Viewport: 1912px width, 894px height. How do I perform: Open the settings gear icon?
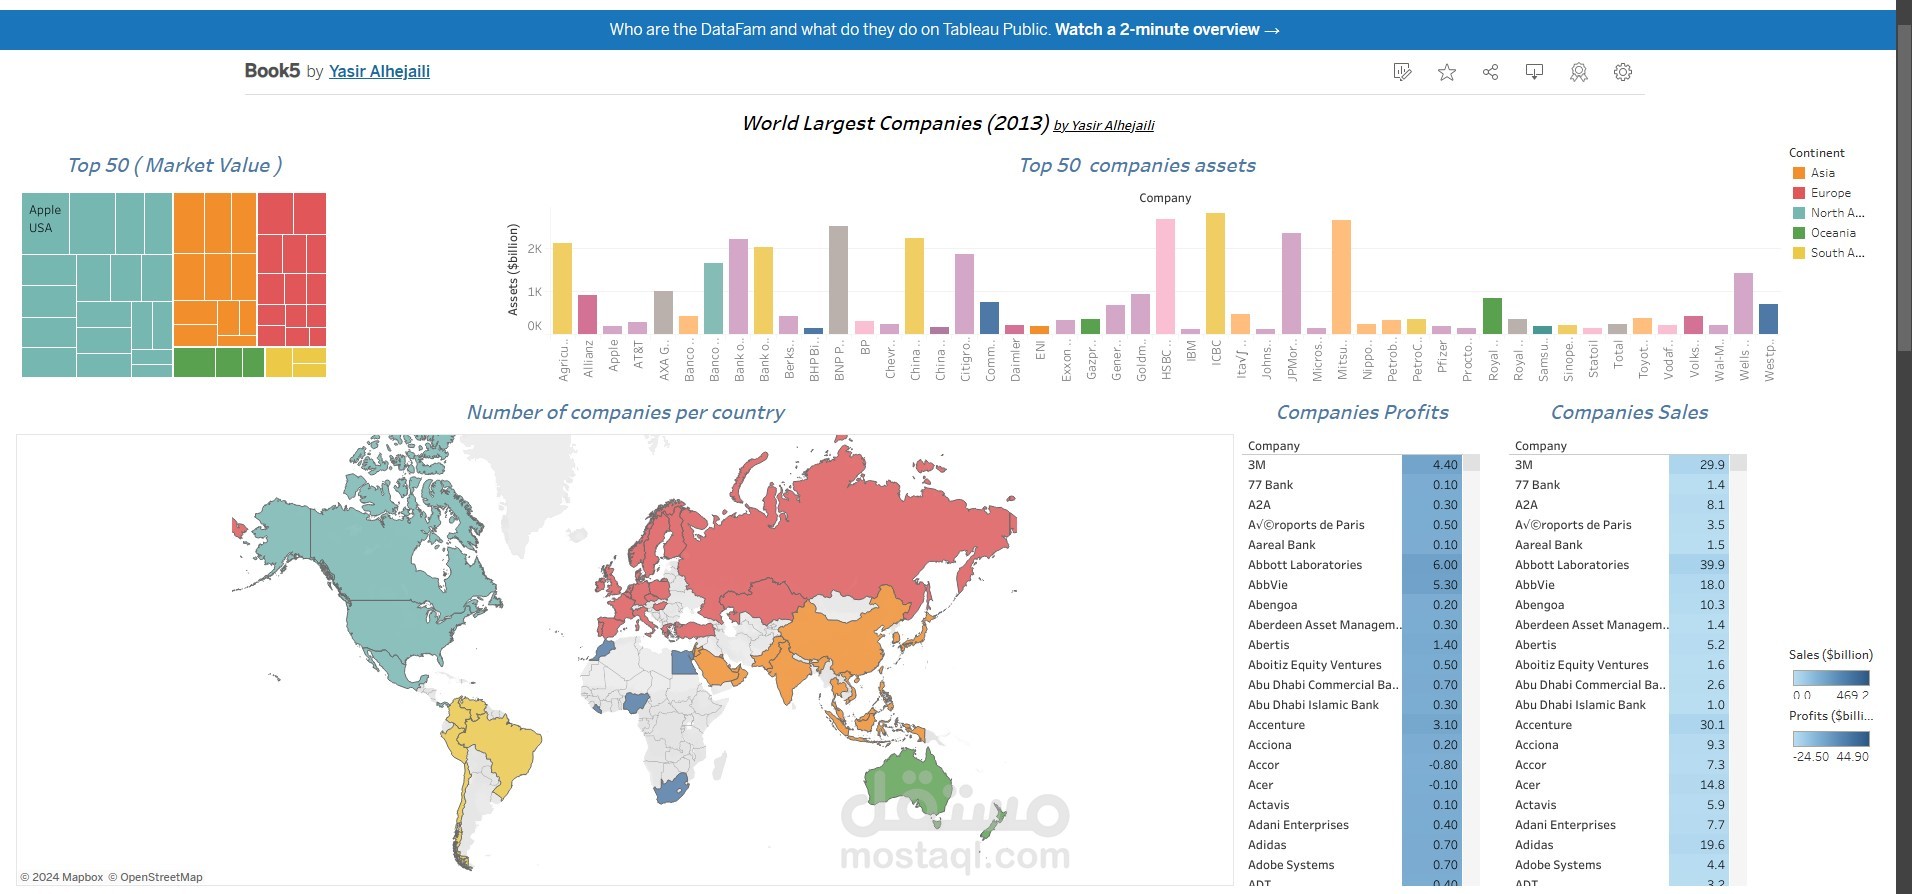pos(1622,72)
